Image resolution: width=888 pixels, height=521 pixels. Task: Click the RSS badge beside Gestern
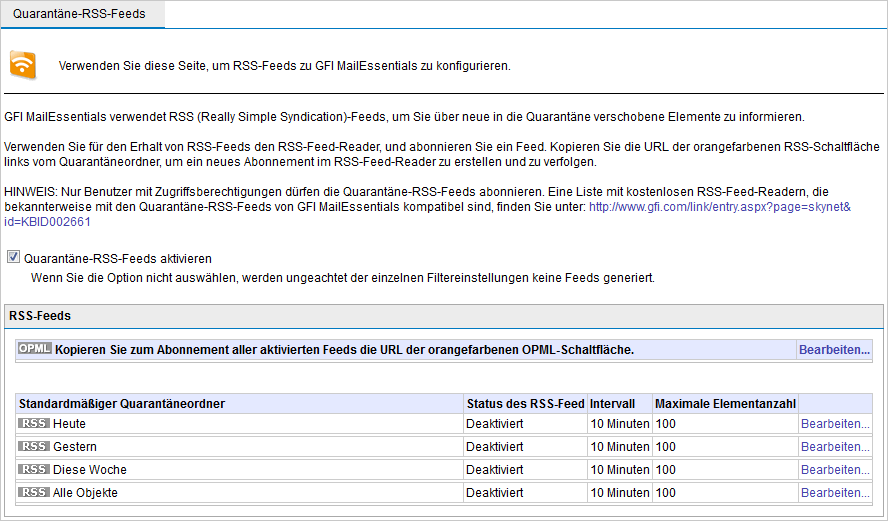click(34, 447)
